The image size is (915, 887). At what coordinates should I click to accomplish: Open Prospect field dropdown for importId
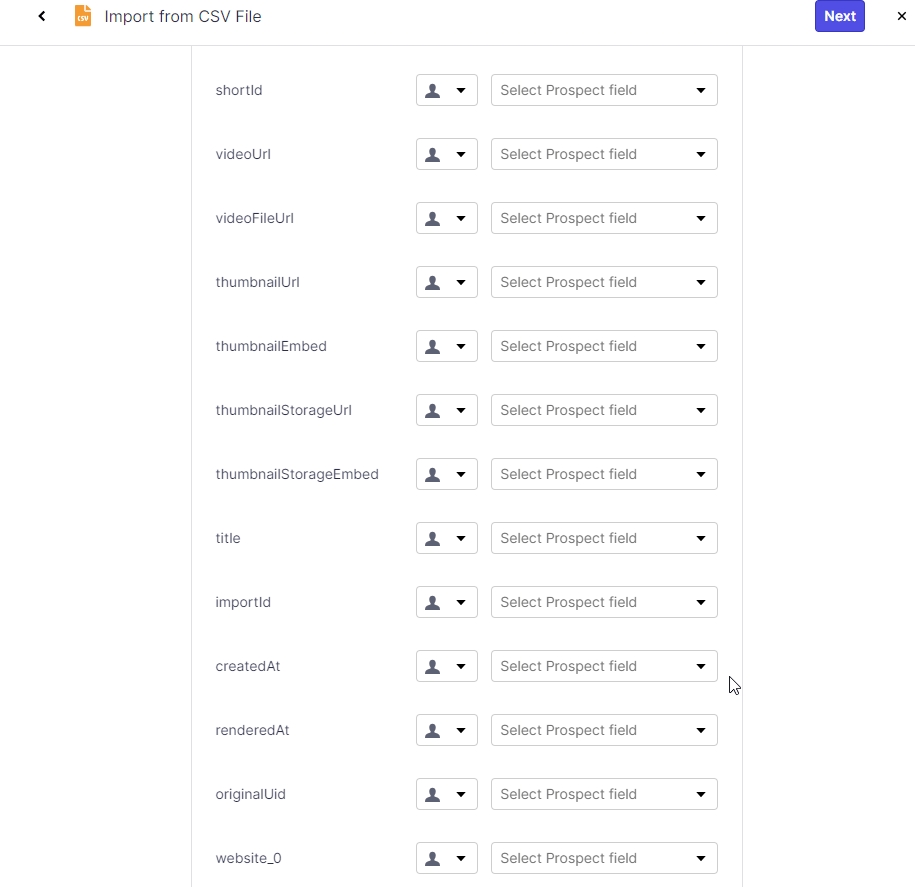604,602
